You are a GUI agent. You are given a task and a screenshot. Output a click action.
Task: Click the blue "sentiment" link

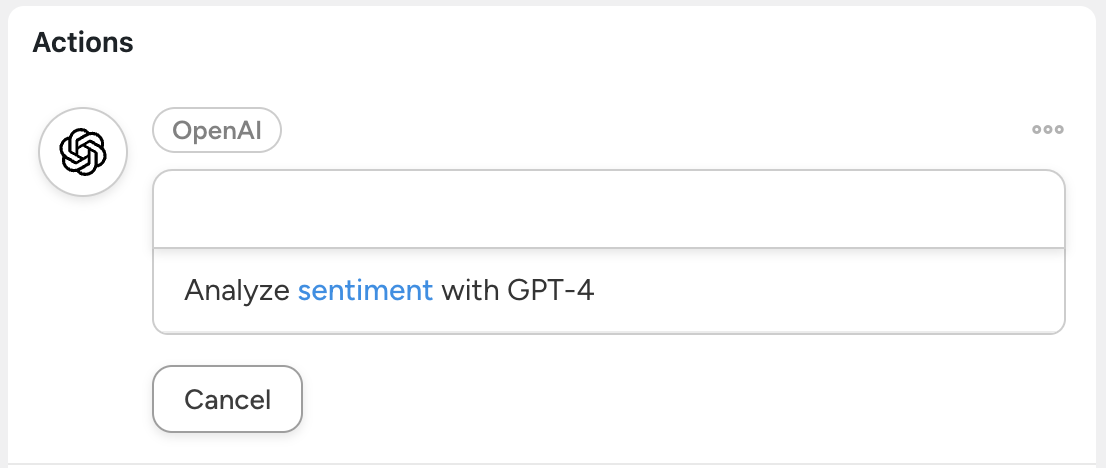tap(365, 291)
